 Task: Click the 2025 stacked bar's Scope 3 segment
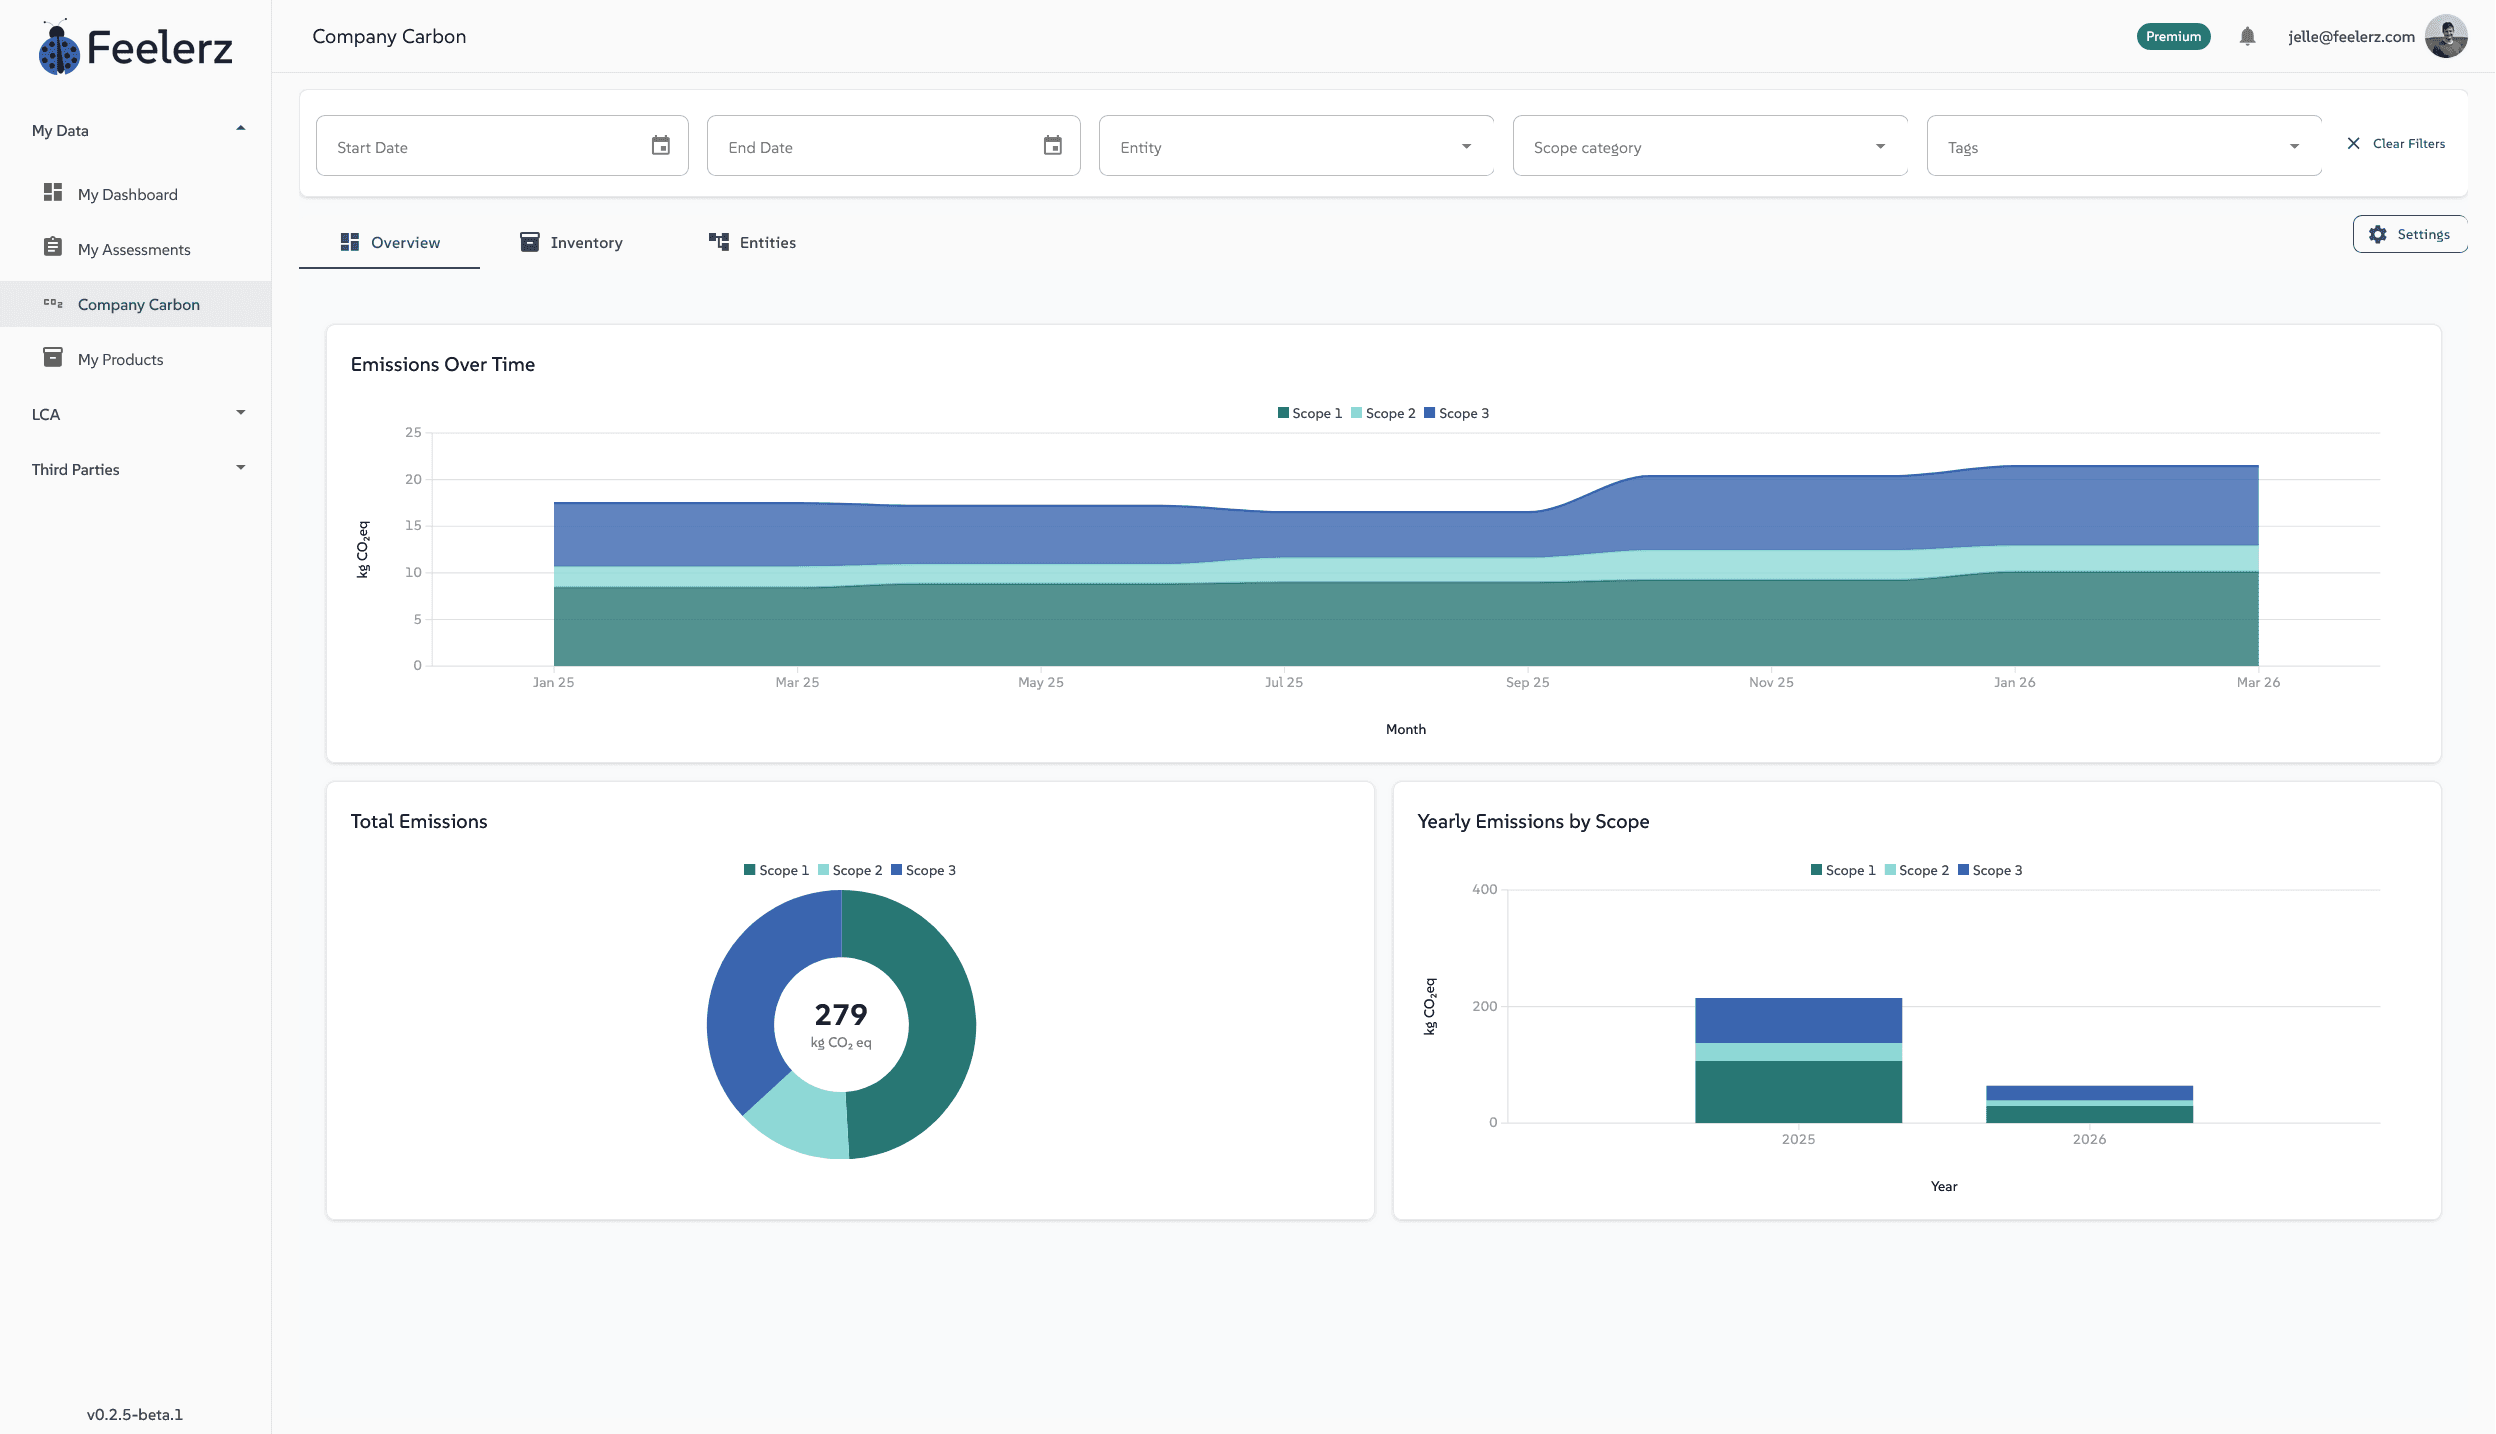click(x=1797, y=1020)
